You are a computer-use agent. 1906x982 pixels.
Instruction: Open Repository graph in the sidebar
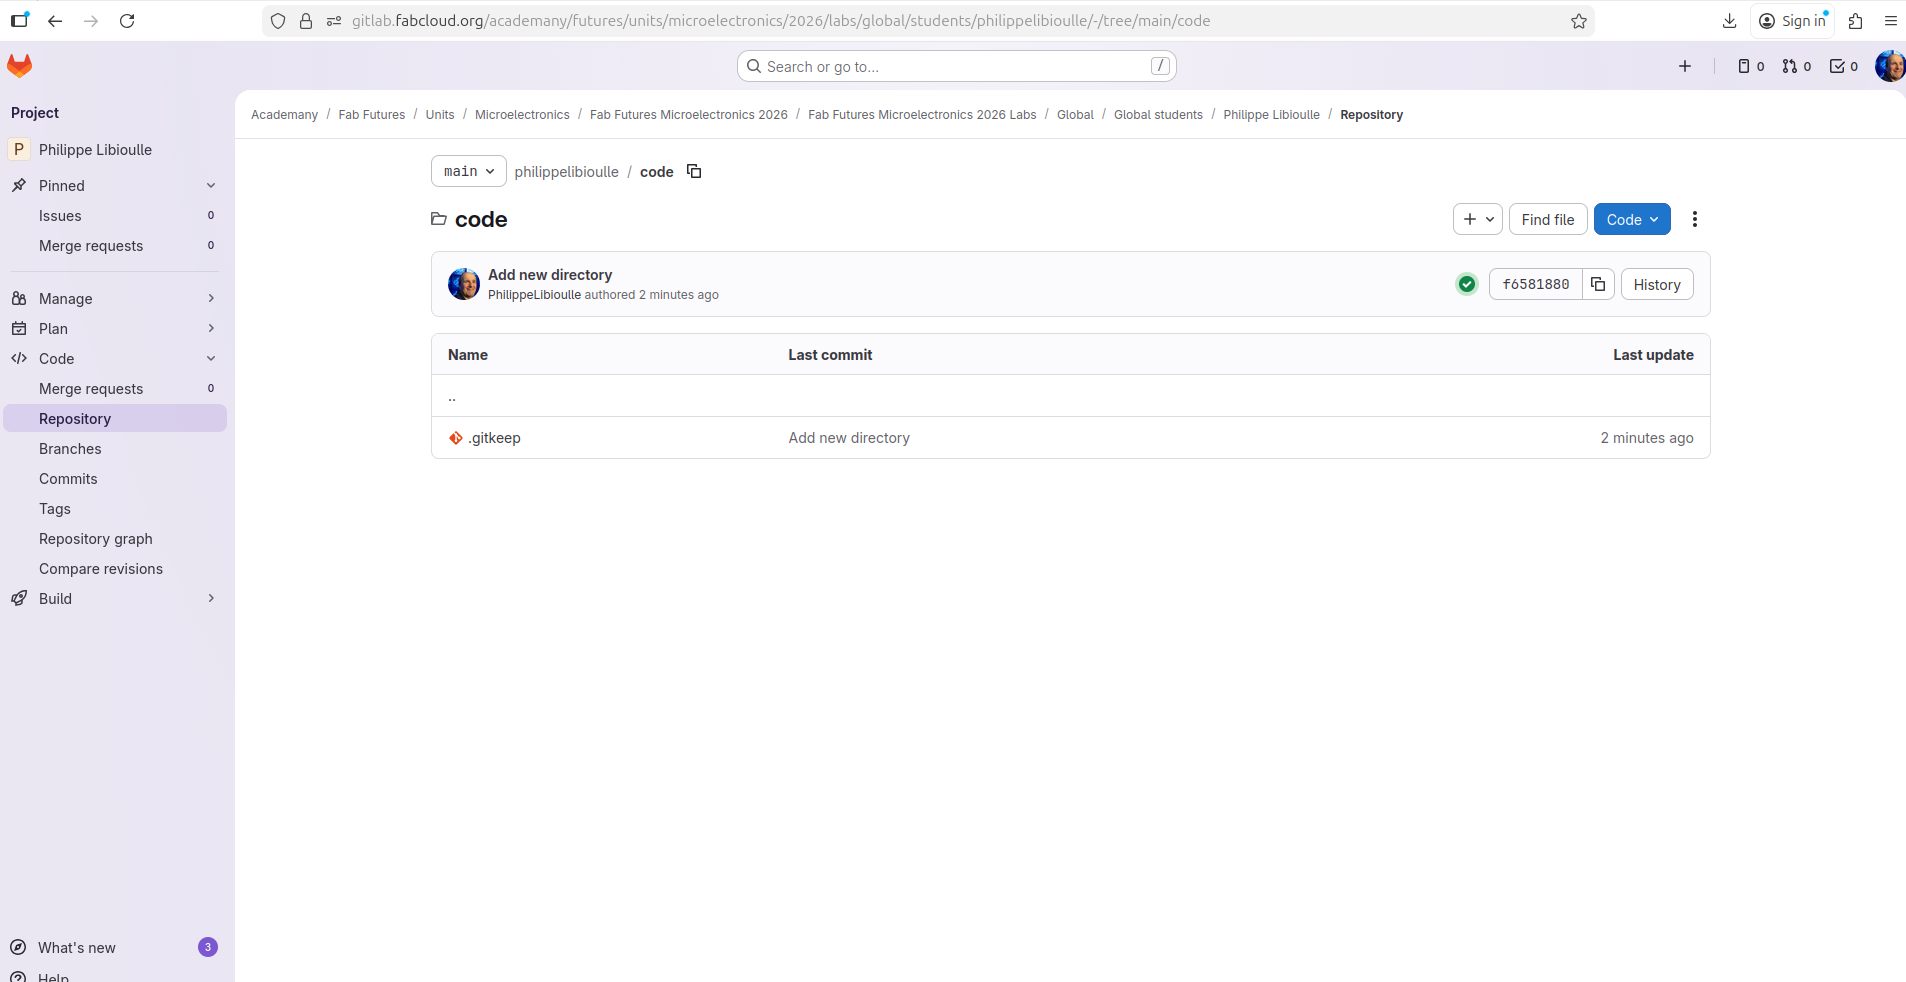[x=96, y=538]
